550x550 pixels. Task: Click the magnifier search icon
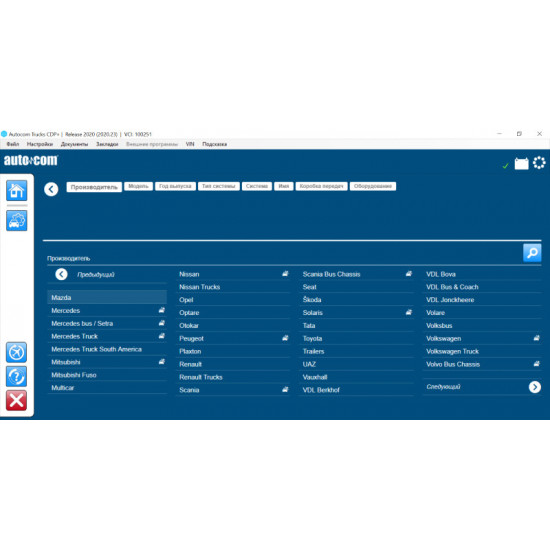[532, 253]
